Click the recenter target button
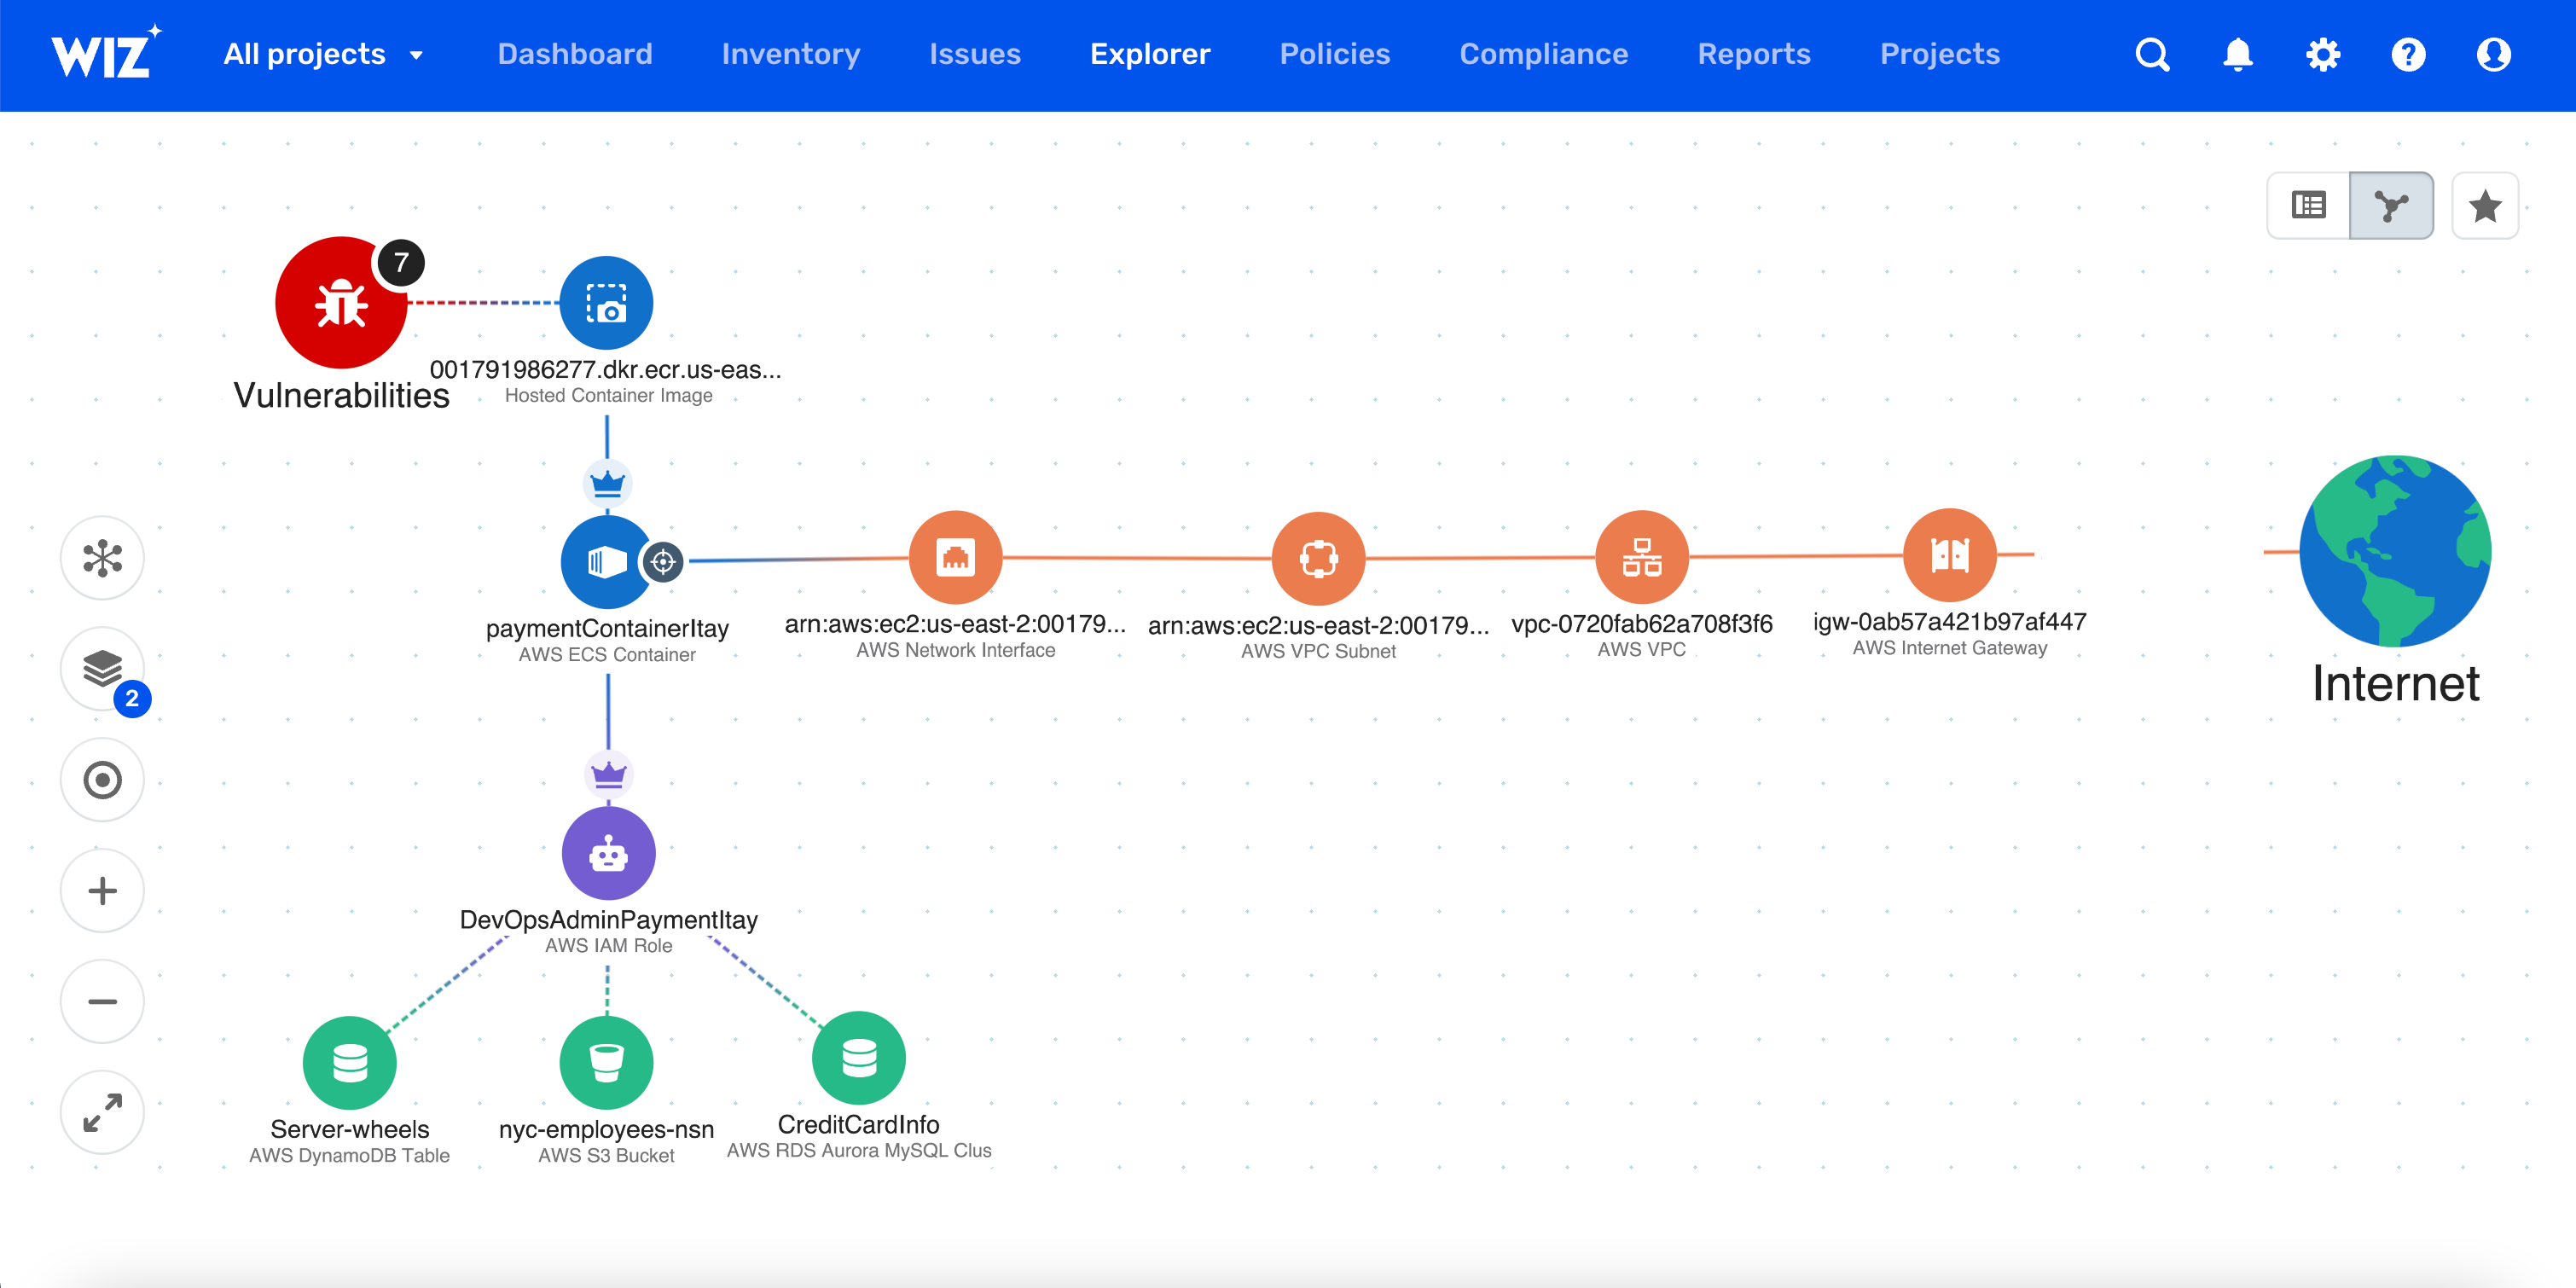The image size is (2576, 1288). click(x=102, y=780)
